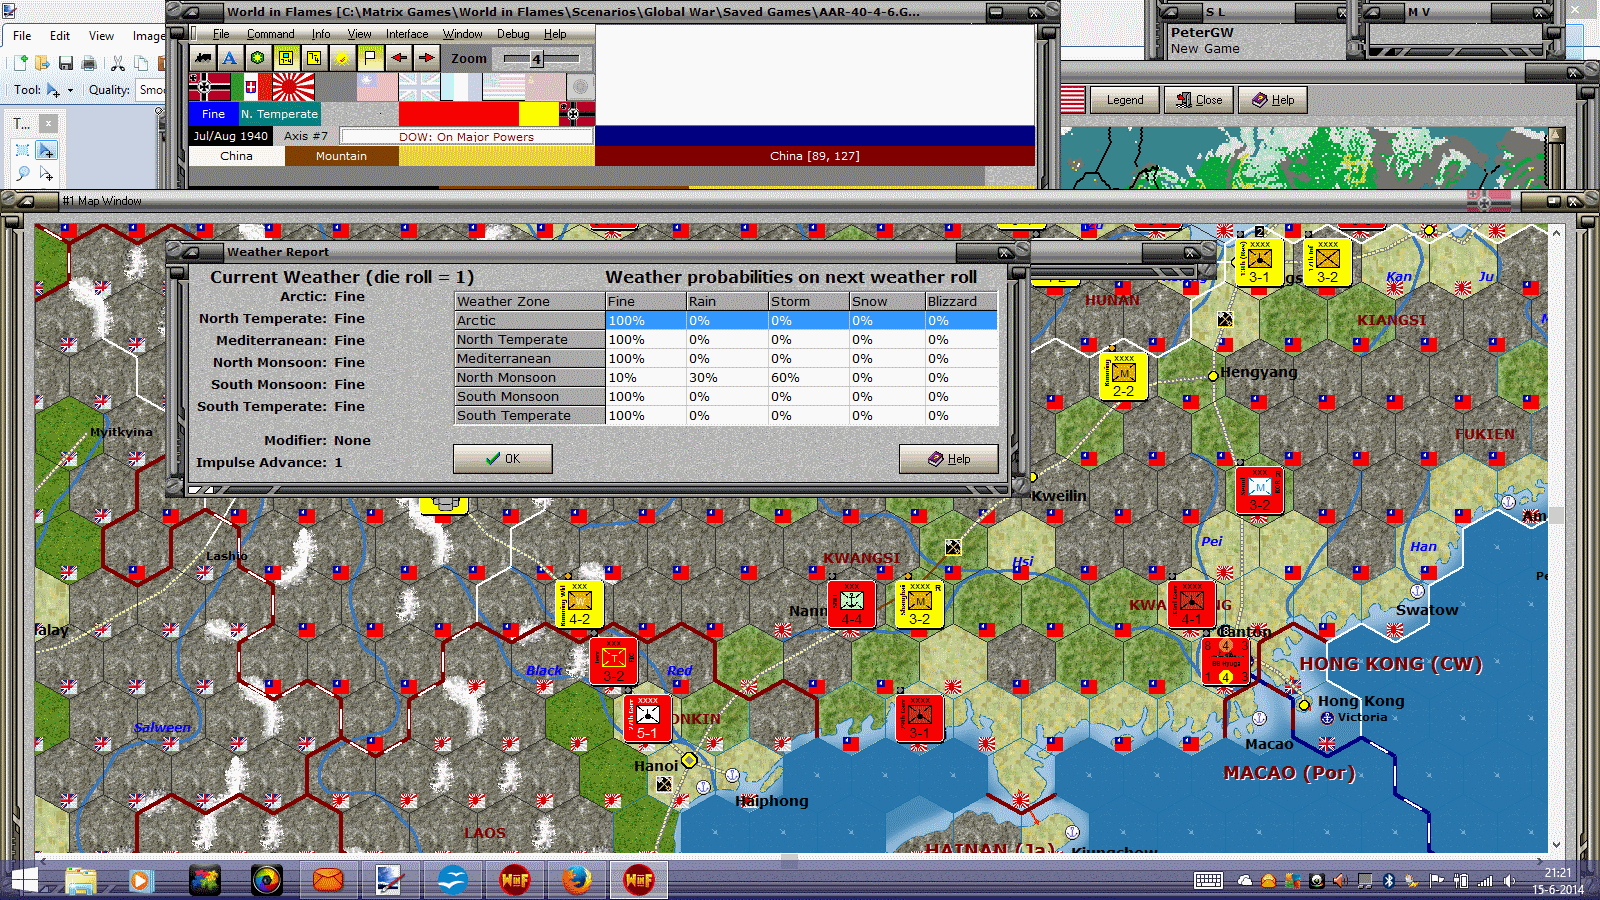This screenshot has width=1600, height=900.
Task: Open the sun weather icon in the toolbar
Action: click(x=342, y=58)
